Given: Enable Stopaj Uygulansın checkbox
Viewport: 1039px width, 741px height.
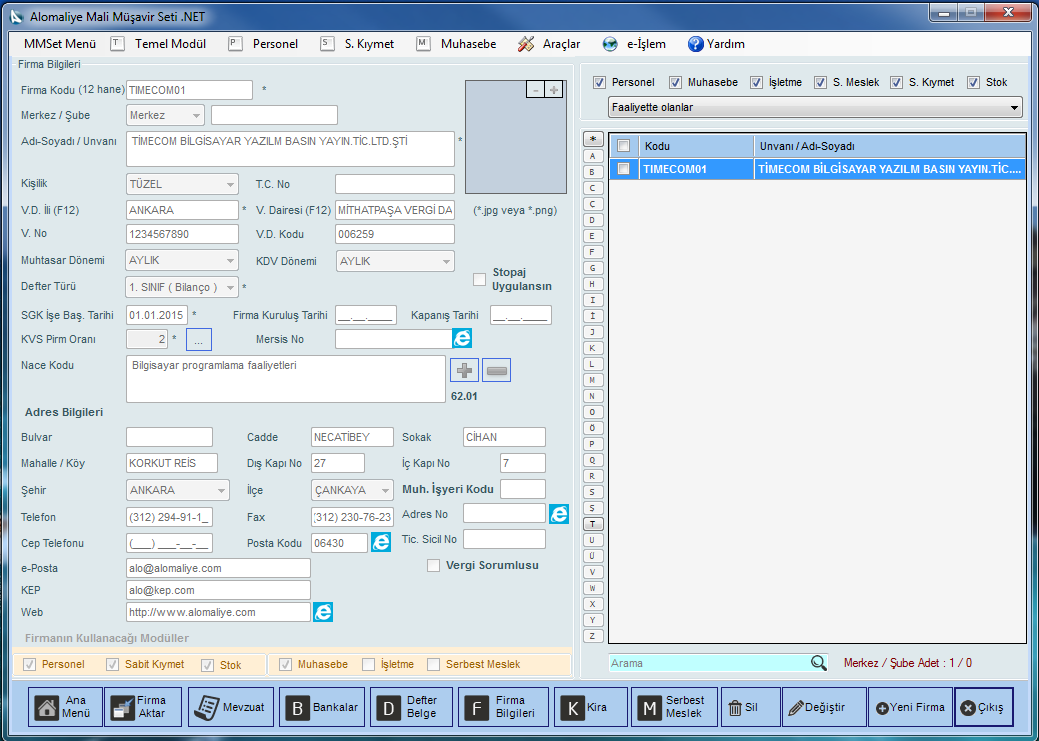Looking at the screenshot, I should [x=479, y=279].
